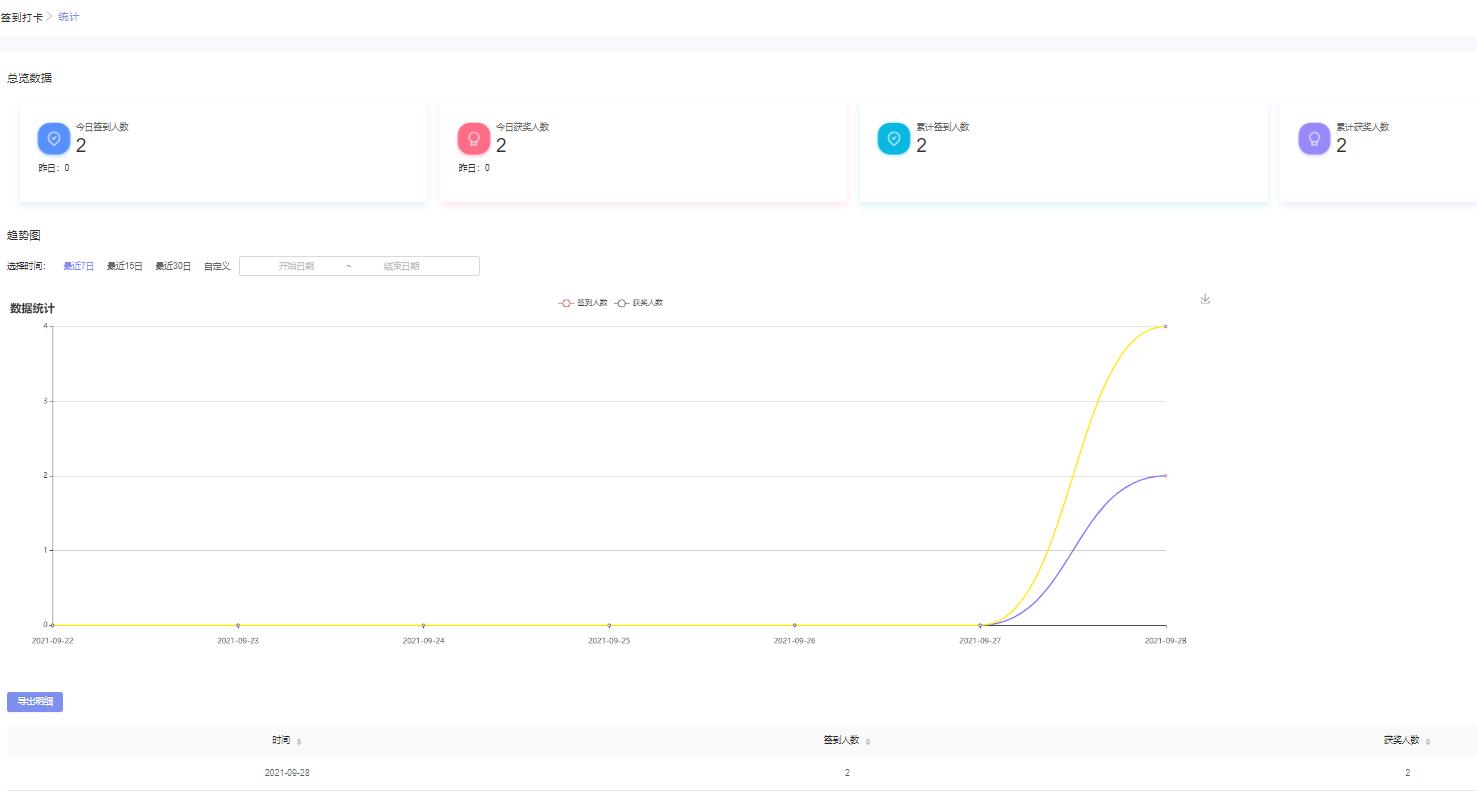
Task: Download the chart as image
Action: 1205,299
